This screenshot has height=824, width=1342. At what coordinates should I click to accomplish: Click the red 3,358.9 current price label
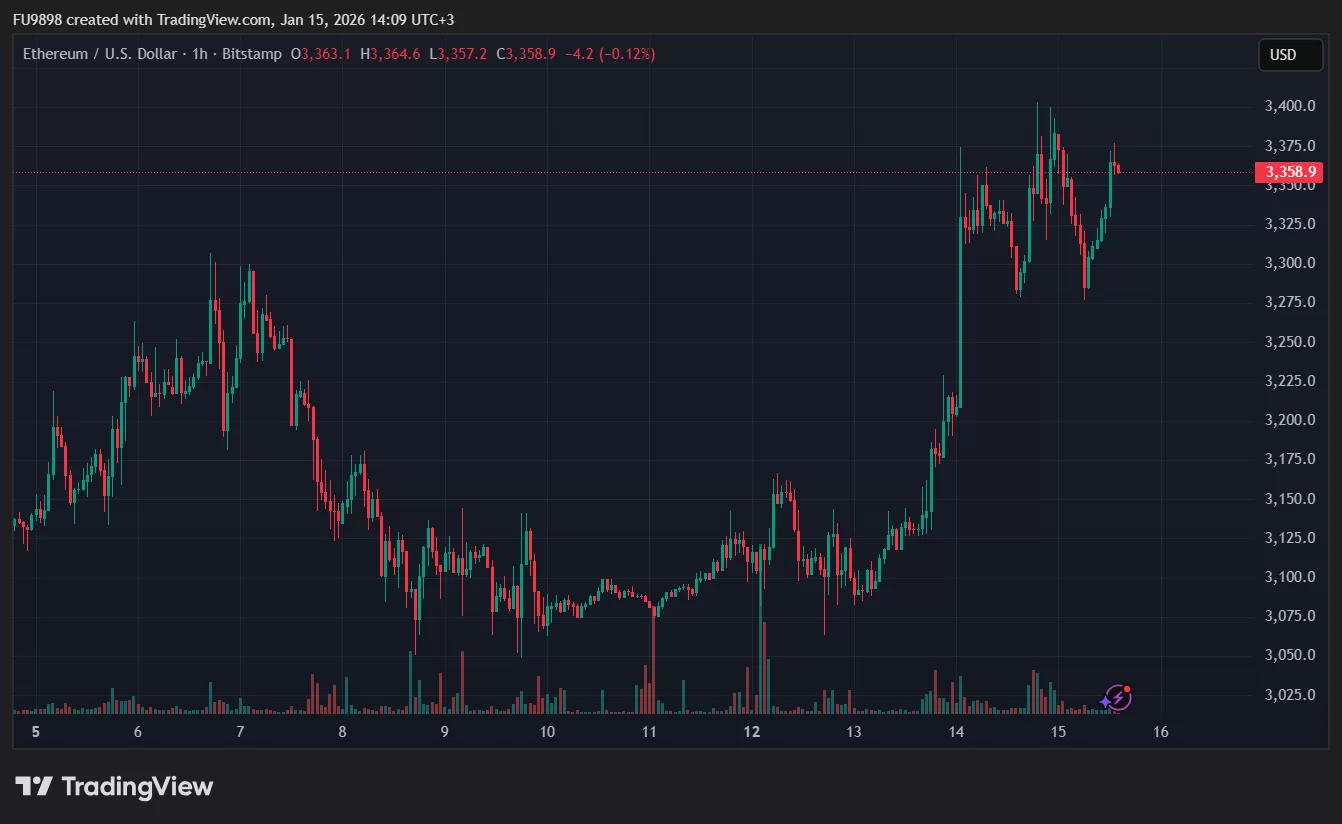[x=1288, y=173]
